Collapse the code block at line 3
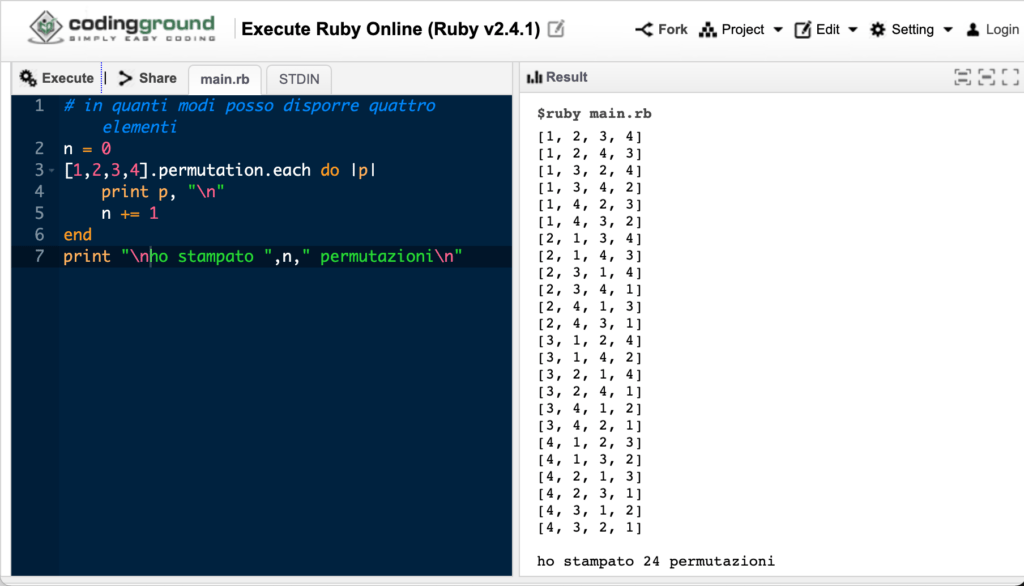 [x=52, y=171]
